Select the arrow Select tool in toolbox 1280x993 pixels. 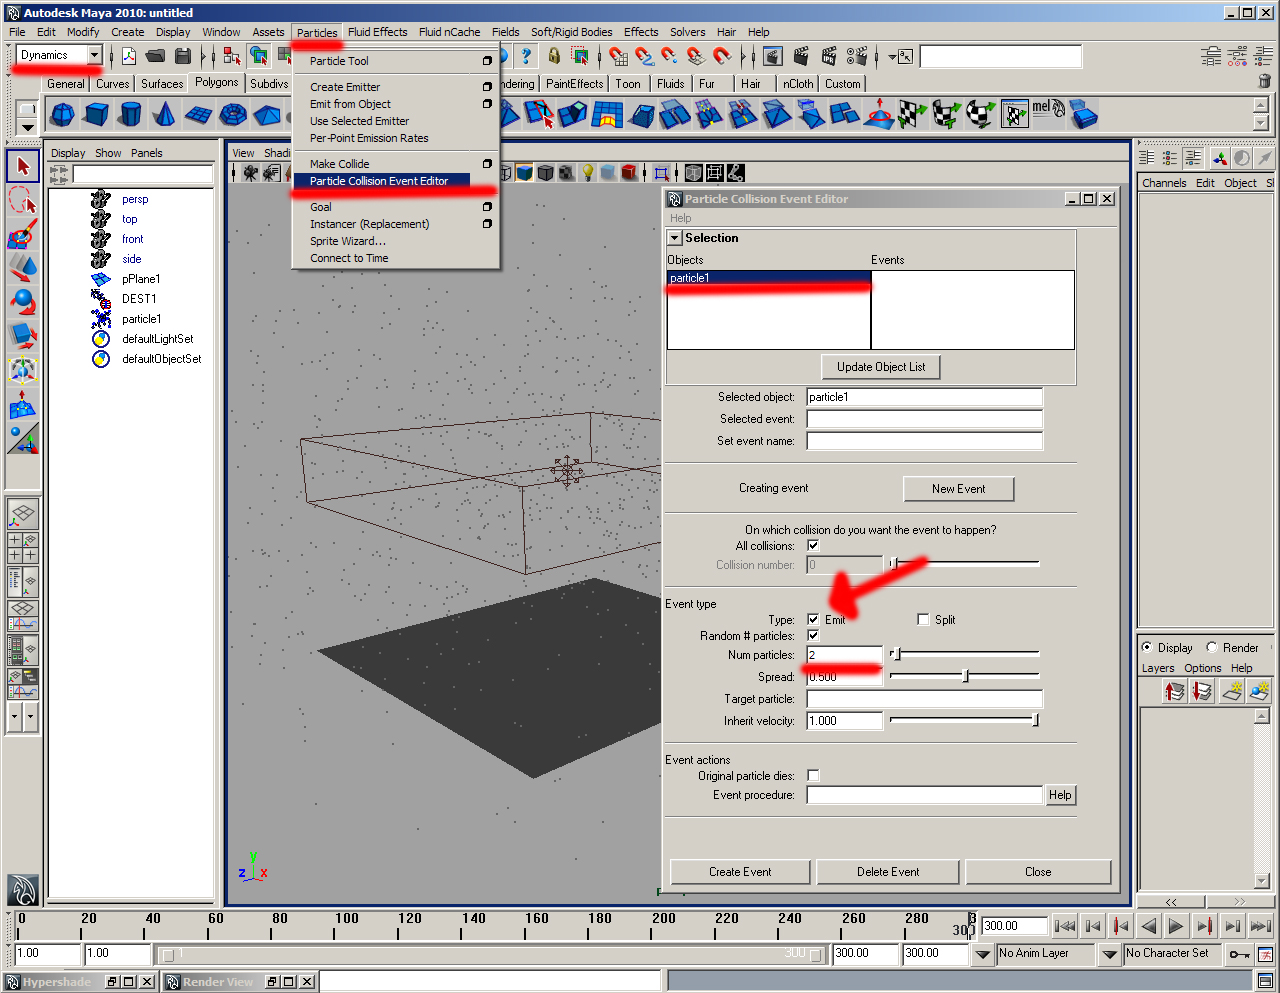pos(22,166)
